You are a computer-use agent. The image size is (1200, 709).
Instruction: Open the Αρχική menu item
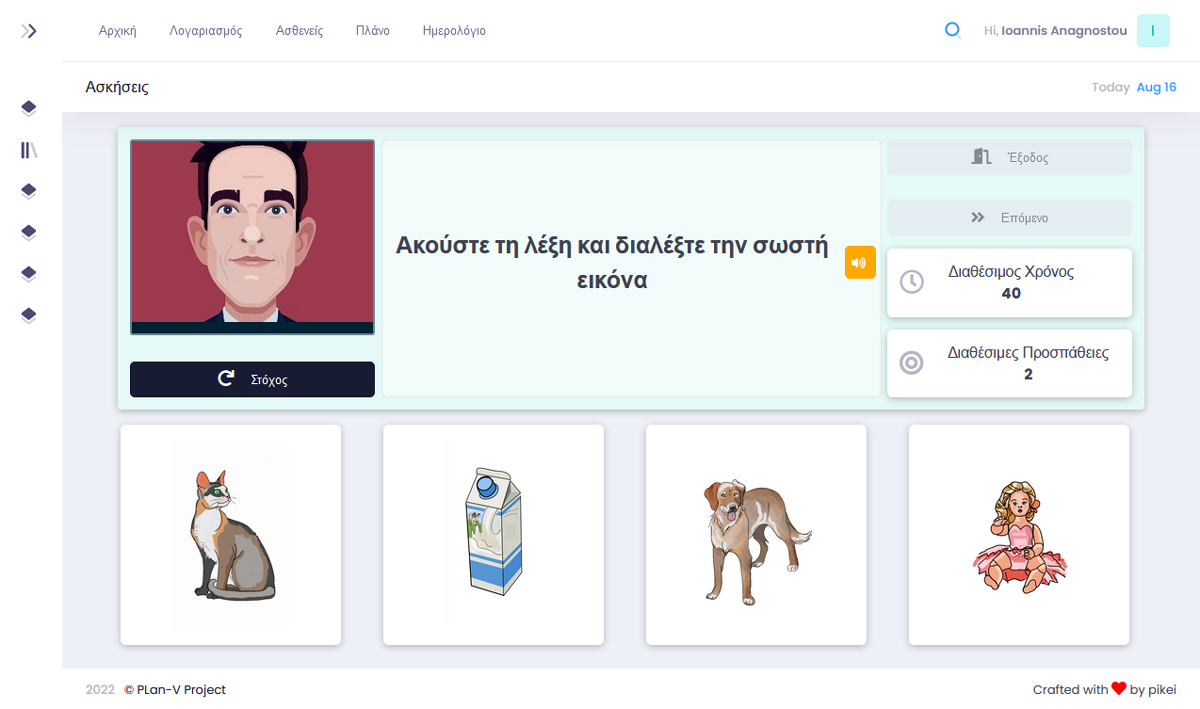117,31
